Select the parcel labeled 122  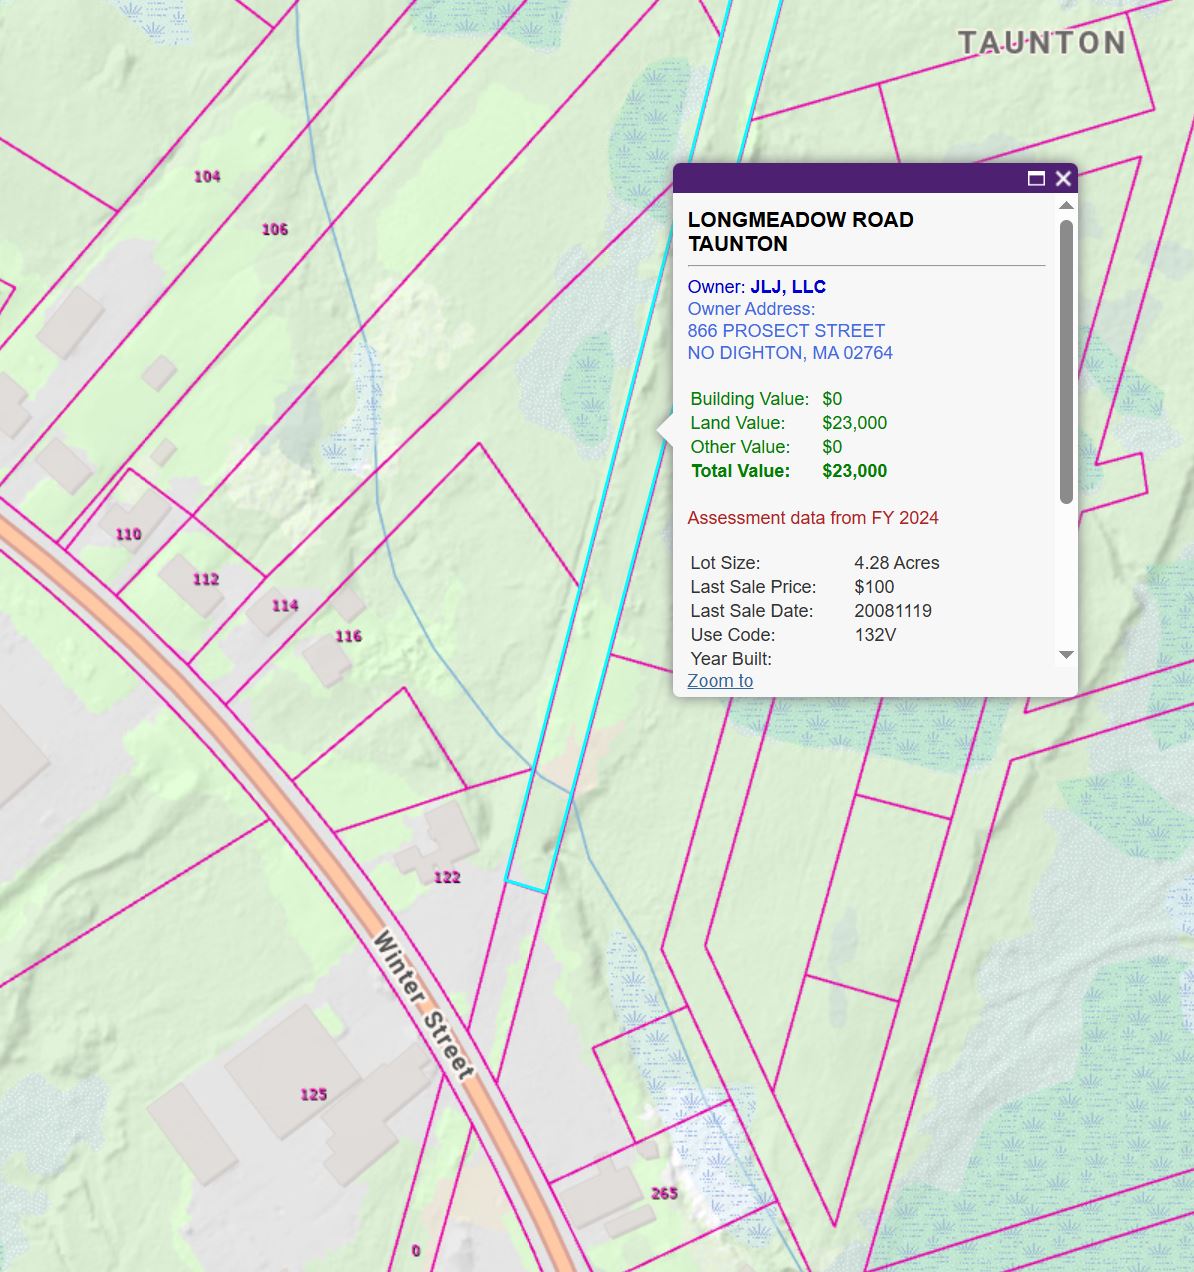[447, 877]
